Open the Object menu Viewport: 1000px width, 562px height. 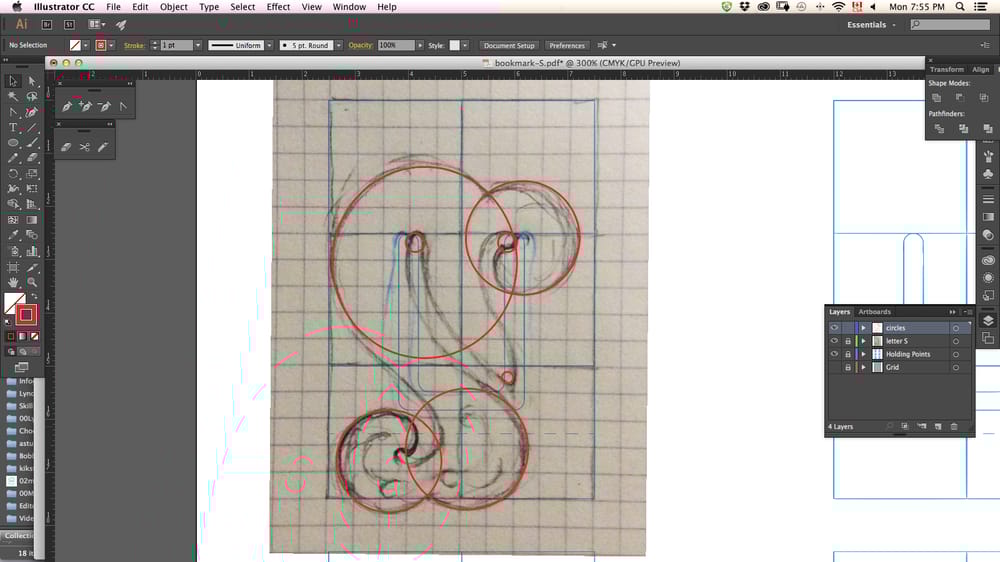pos(173,7)
